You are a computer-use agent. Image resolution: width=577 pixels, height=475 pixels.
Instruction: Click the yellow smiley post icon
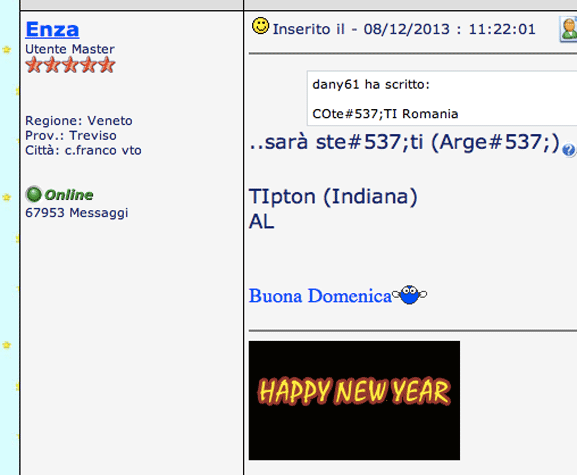260,26
